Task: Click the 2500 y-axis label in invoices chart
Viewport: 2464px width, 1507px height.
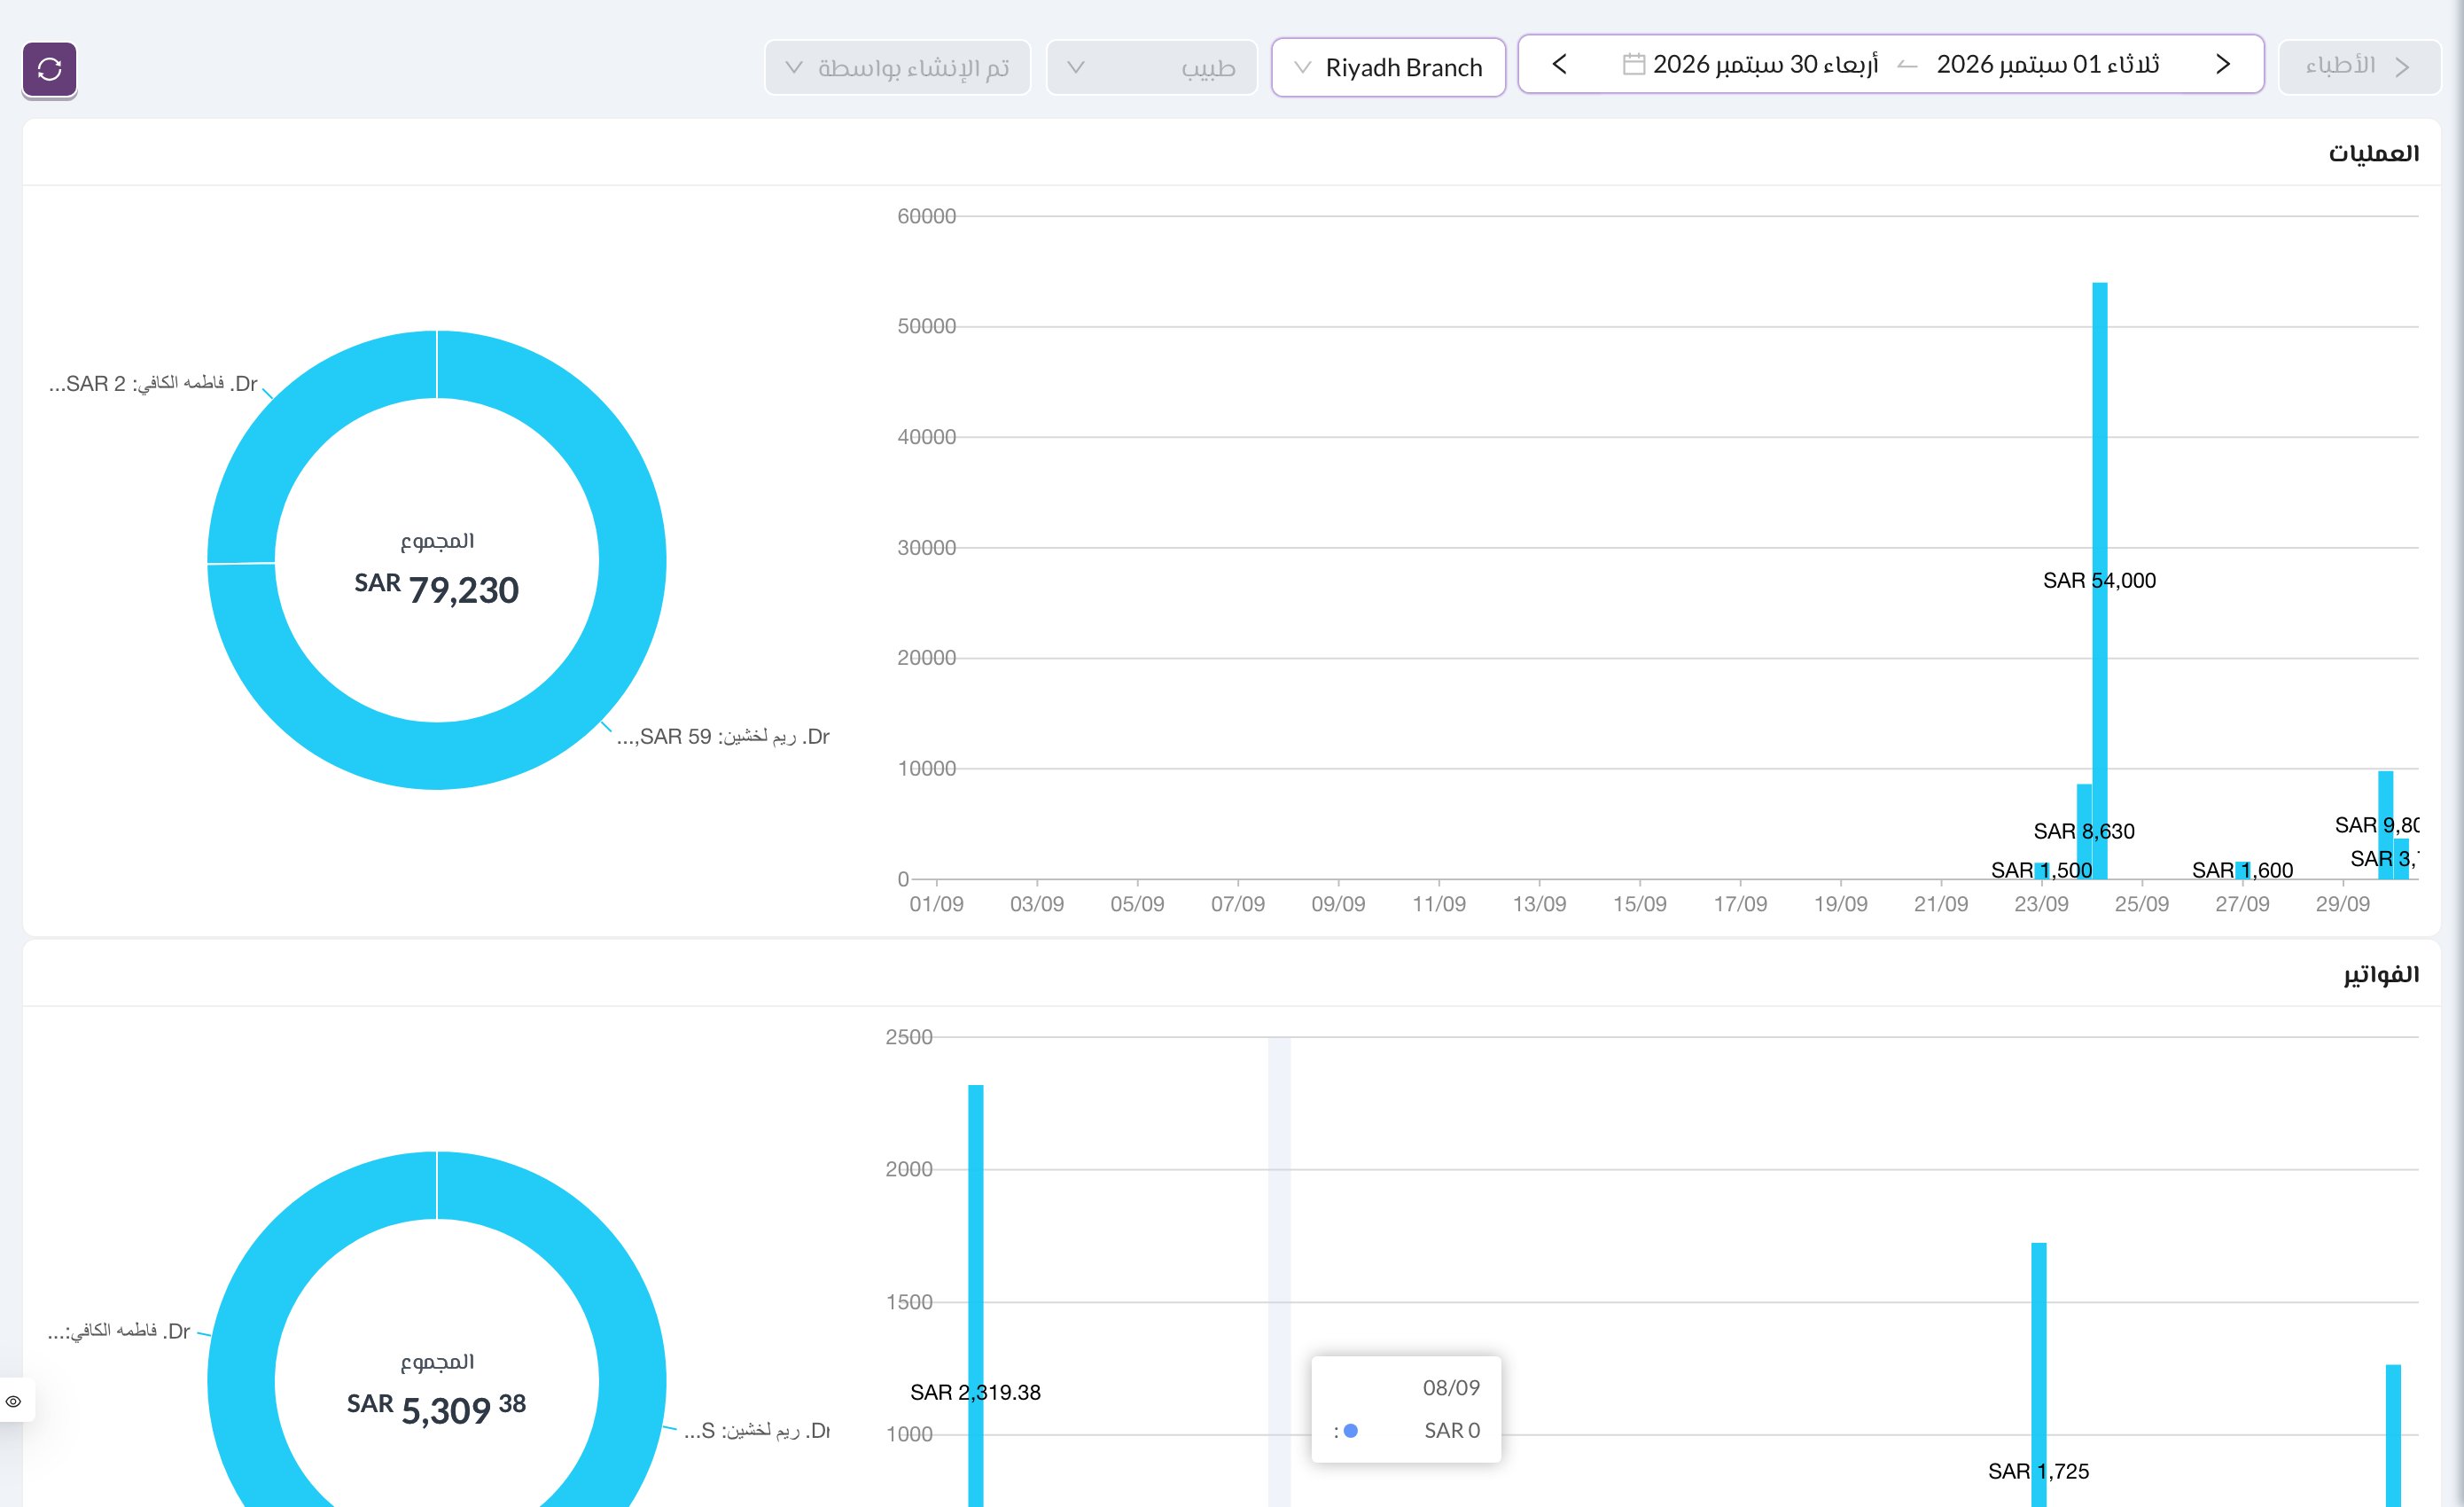Action: pyautogui.click(x=908, y=1037)
